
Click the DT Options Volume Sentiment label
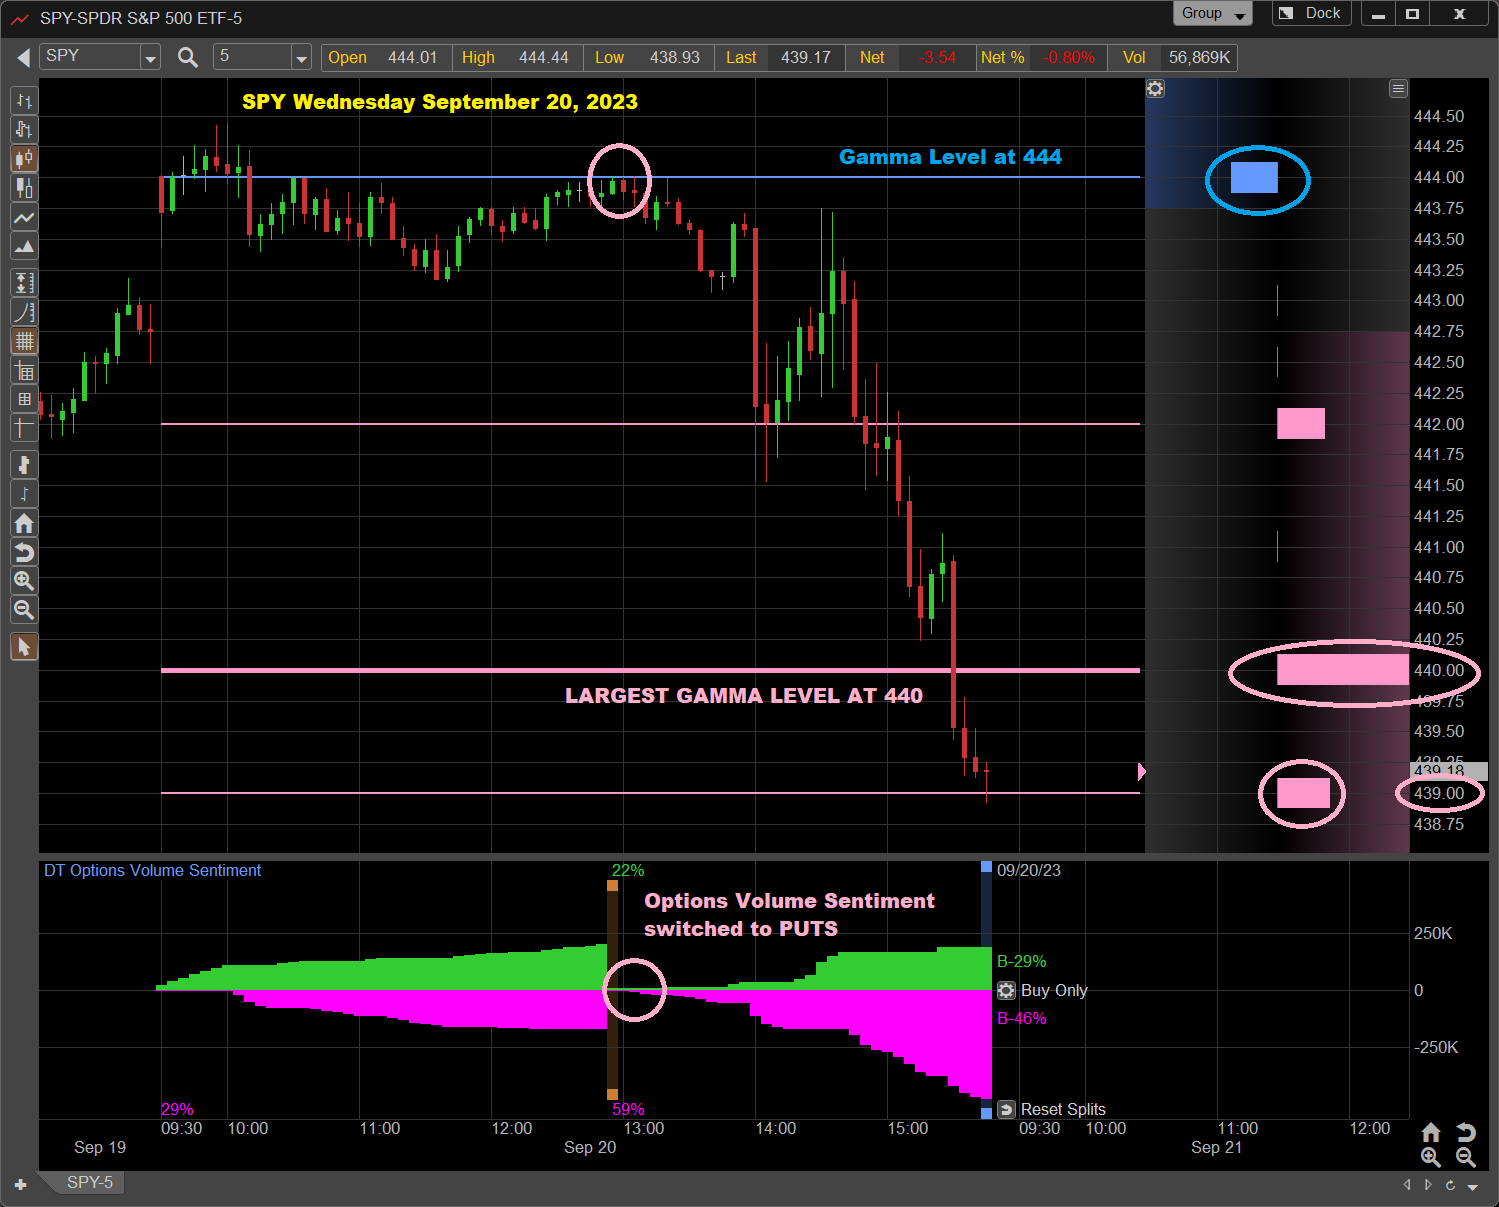pos(152,870)
